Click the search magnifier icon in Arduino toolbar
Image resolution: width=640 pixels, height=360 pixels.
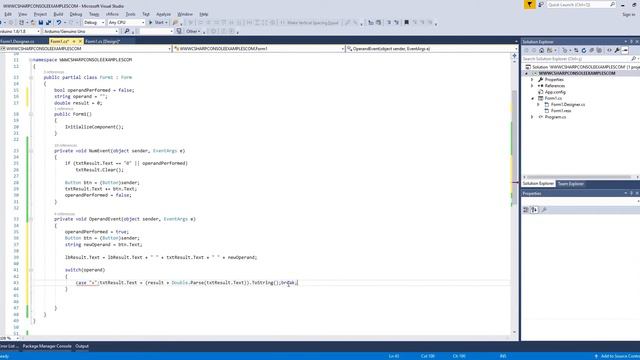pyautogui.click(x=127, y=31)
